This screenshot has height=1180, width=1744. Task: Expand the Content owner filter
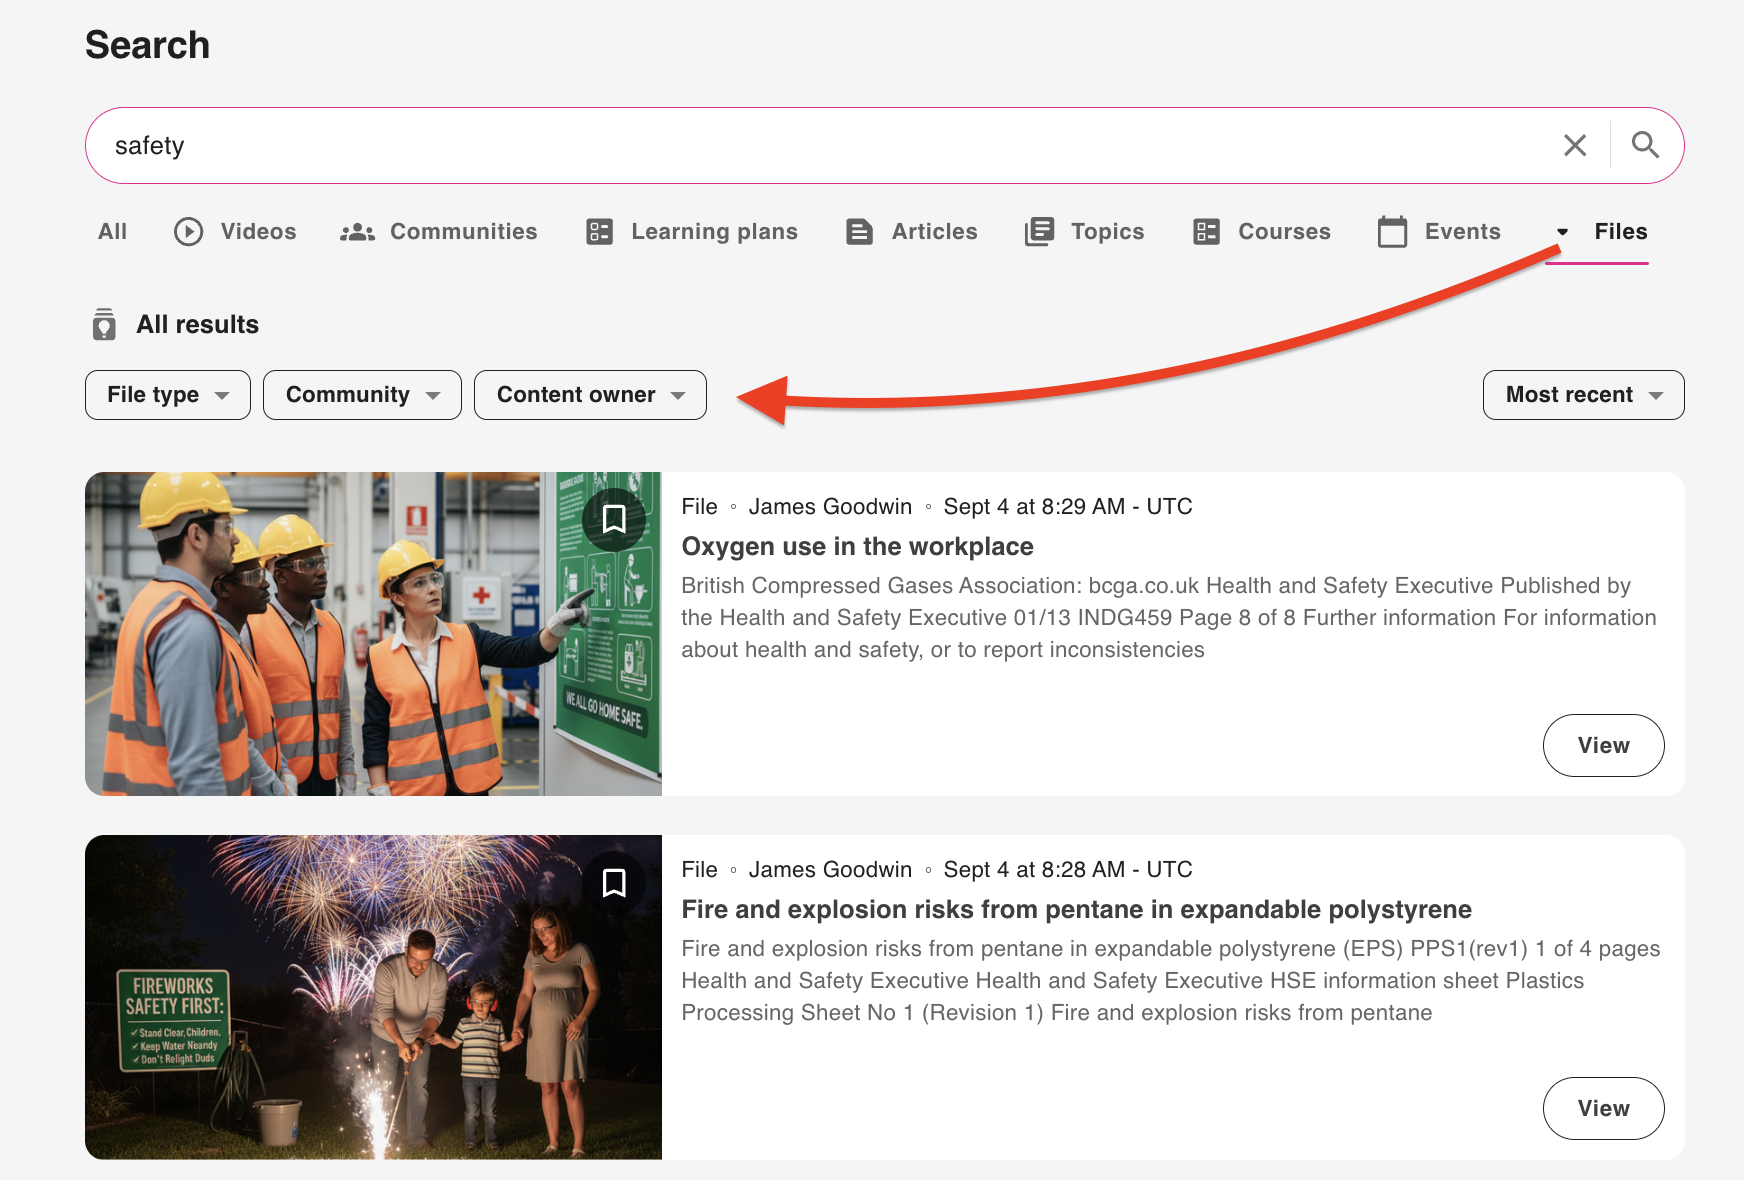(x=590, y=395)
